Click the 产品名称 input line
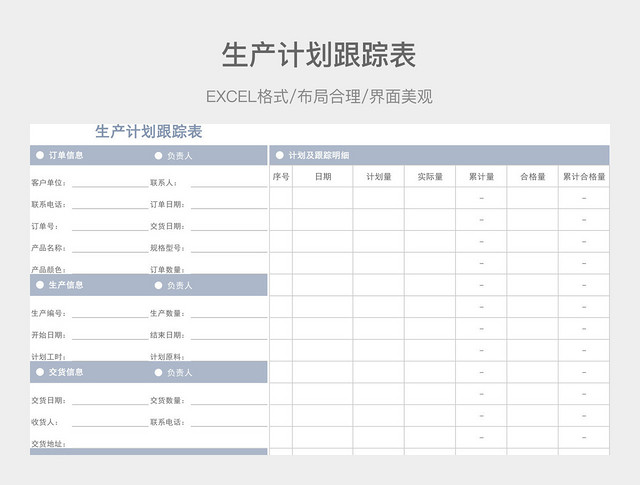 point(110,248)
